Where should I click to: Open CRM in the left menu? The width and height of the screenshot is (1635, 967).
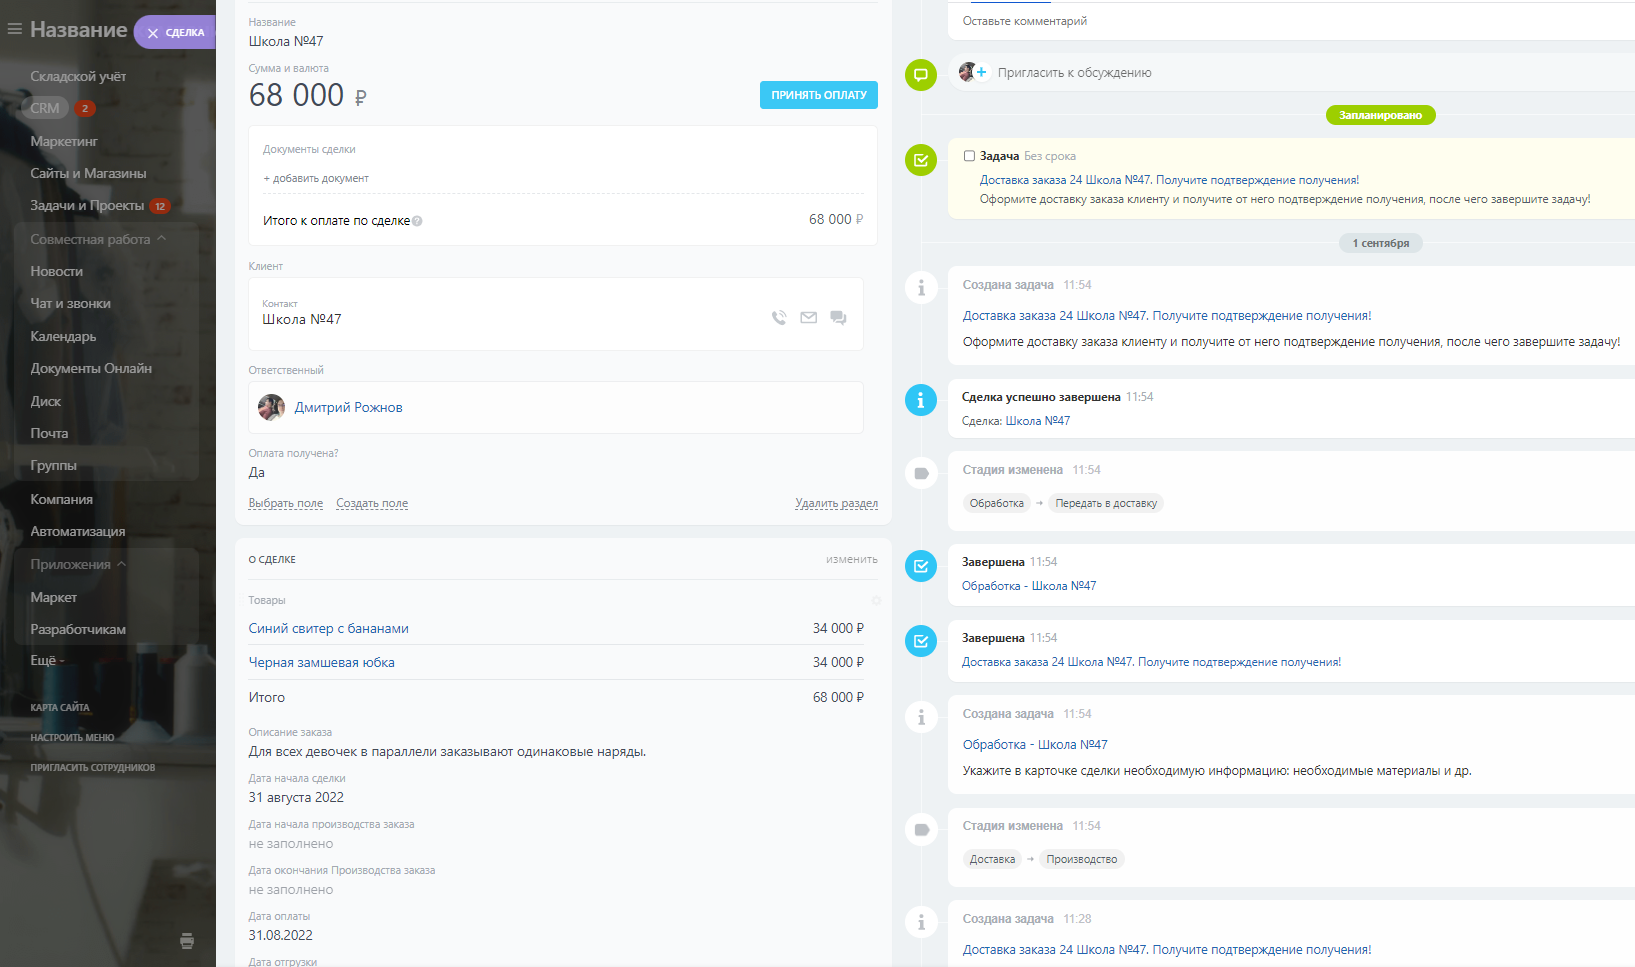click(x=45, y=108)
